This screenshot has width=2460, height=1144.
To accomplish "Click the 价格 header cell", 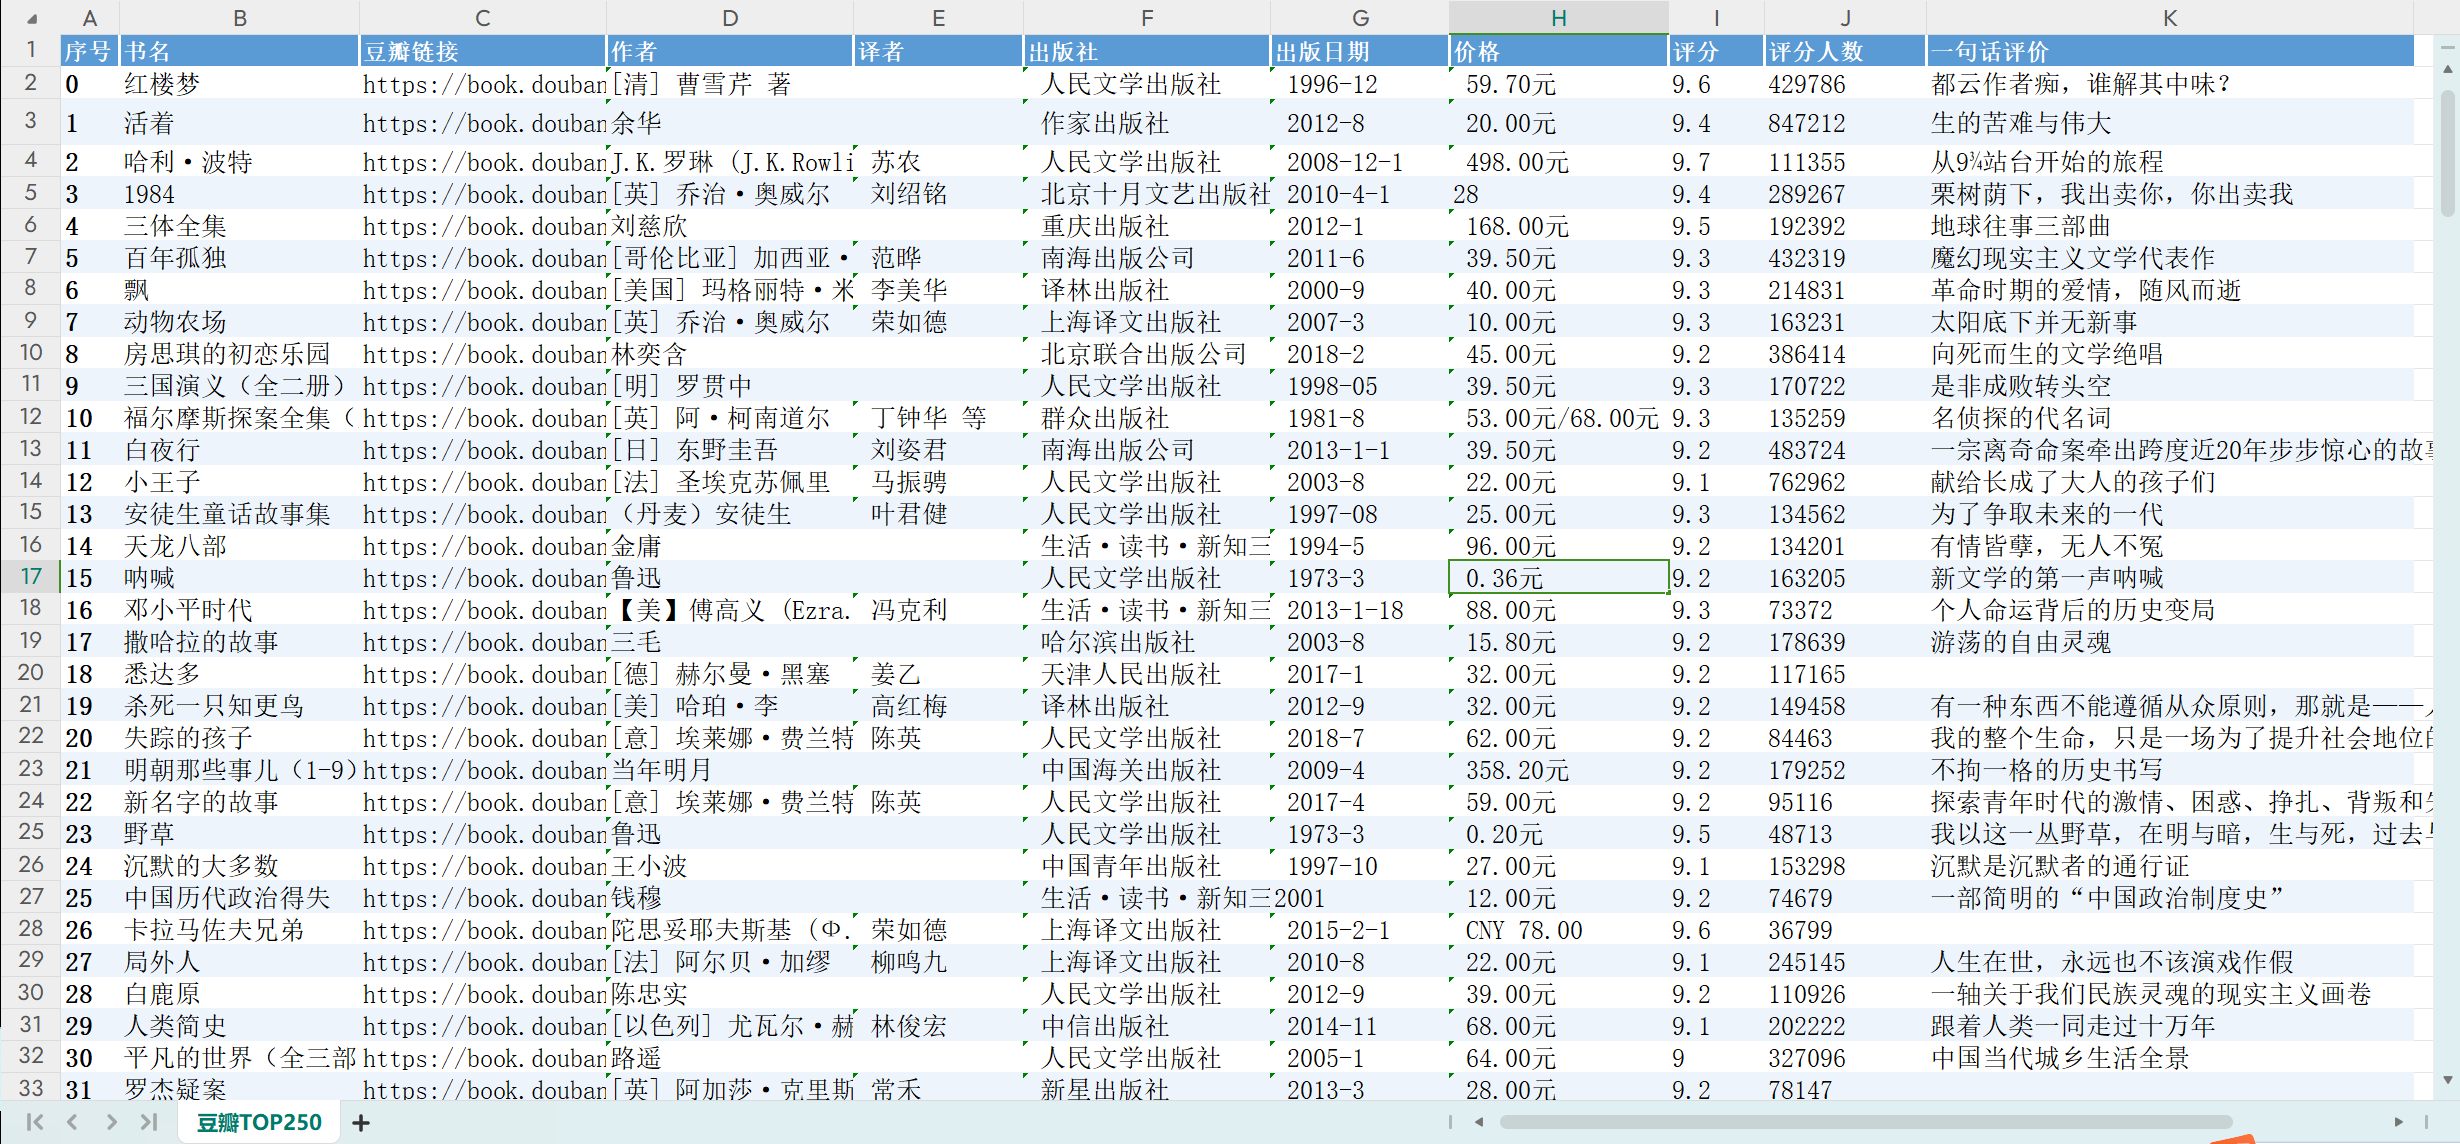I will point(1557,51).
